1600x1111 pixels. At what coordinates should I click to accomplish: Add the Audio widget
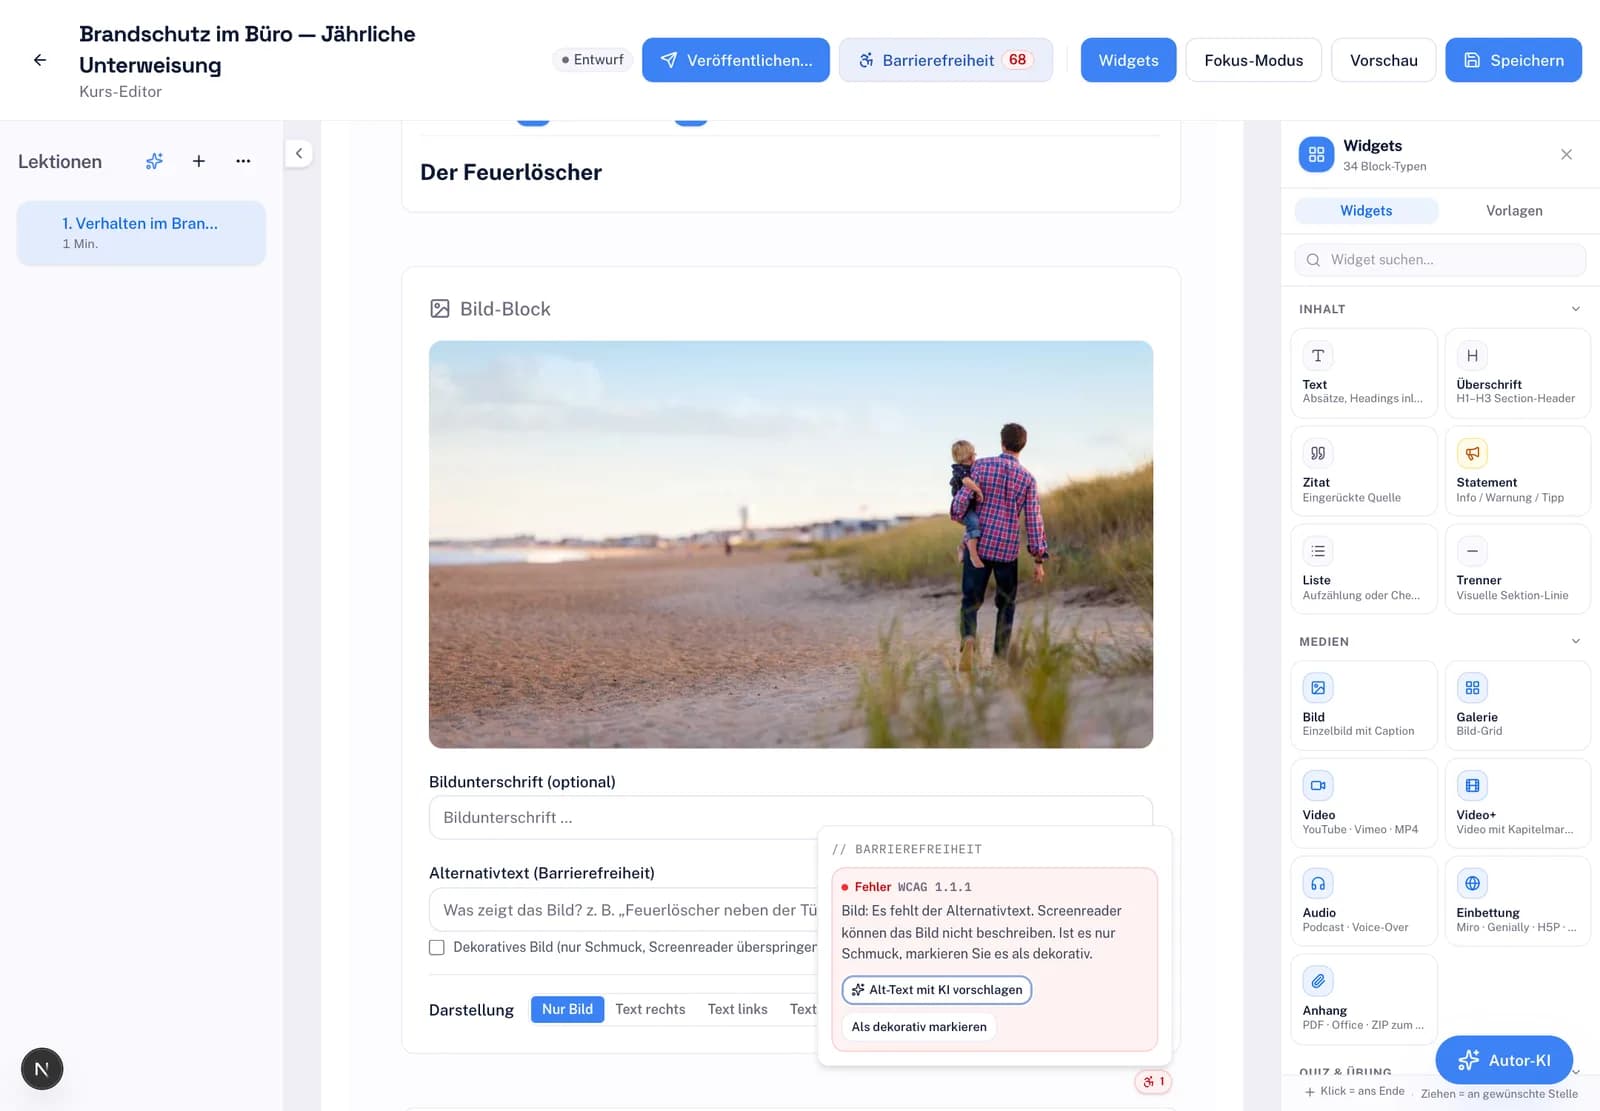point(1364,901)
